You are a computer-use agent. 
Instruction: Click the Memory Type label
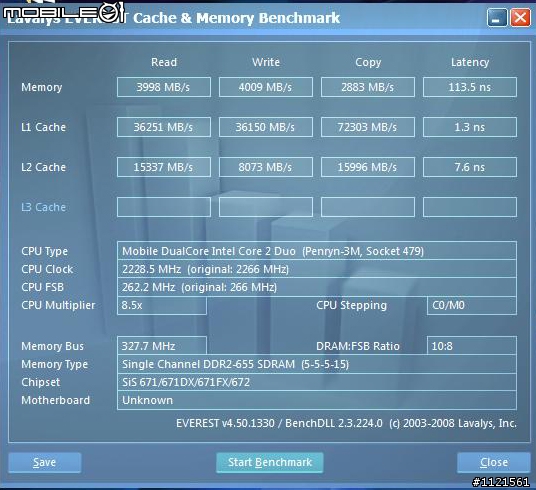(x=54, y=365)
